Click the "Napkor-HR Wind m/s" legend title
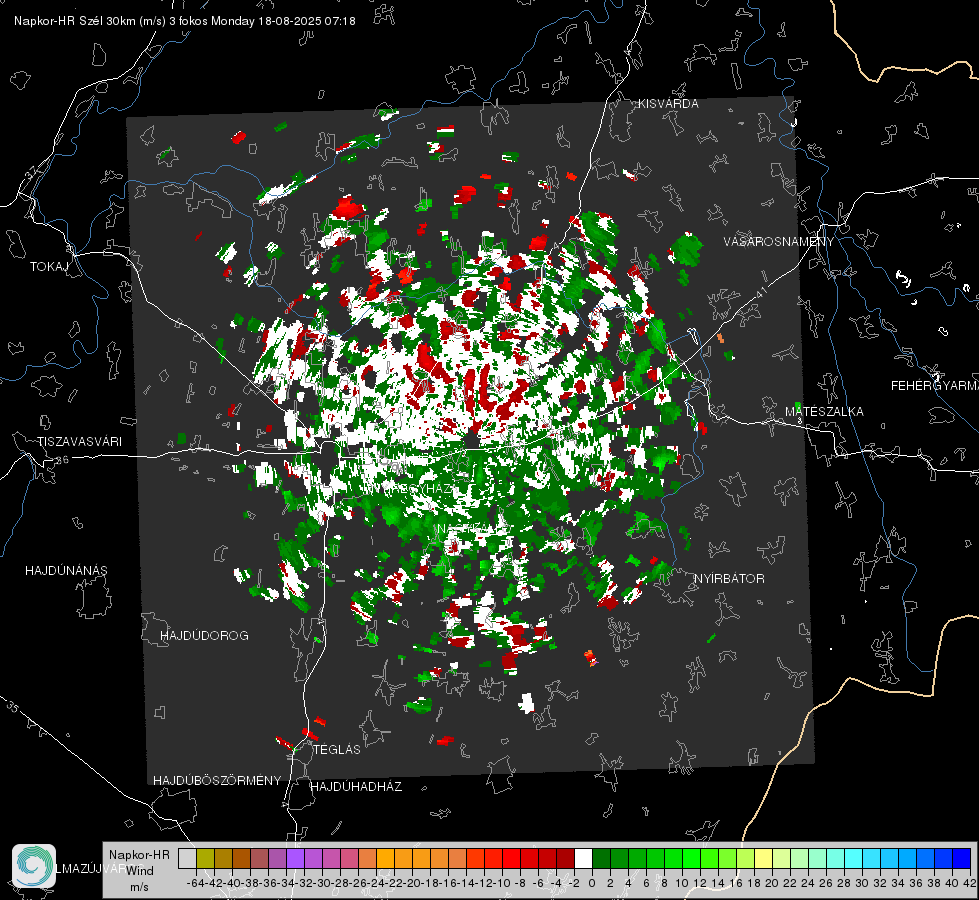The height and width of the screenshot is (900, 979). (139, 871)
